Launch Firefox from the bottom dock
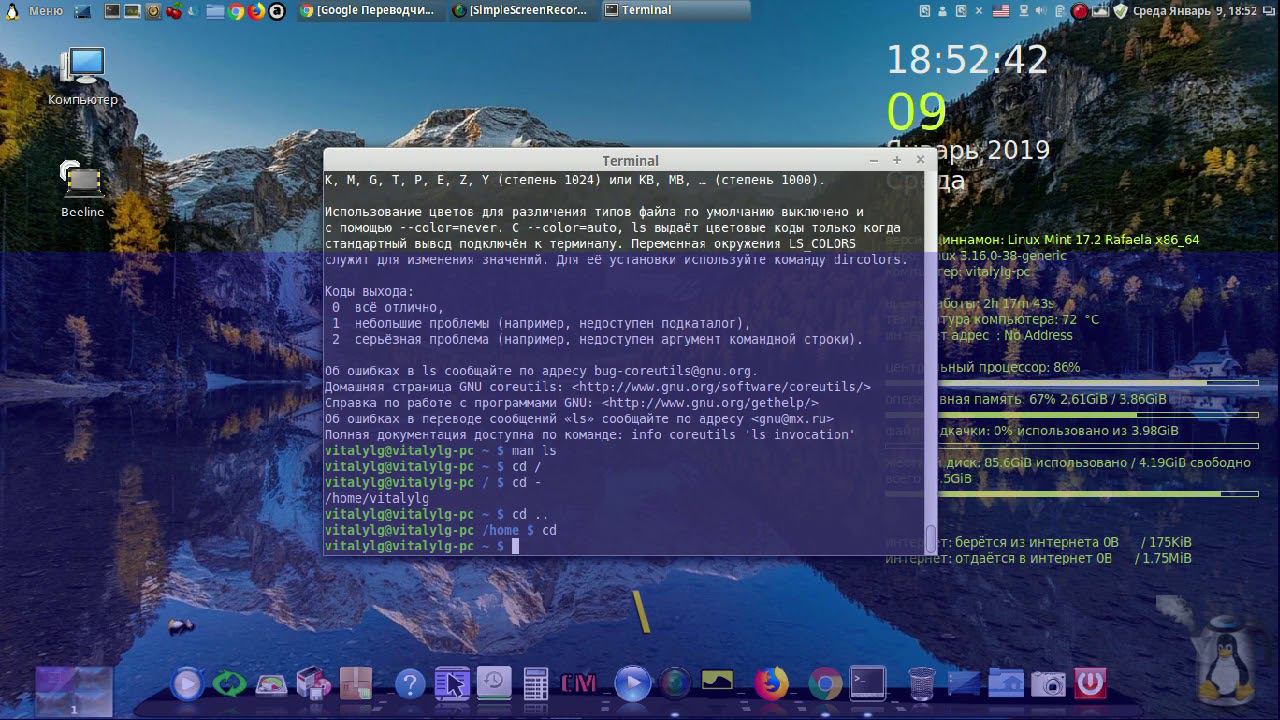This screenshot has width=1280, height=720. coord(771,684)
